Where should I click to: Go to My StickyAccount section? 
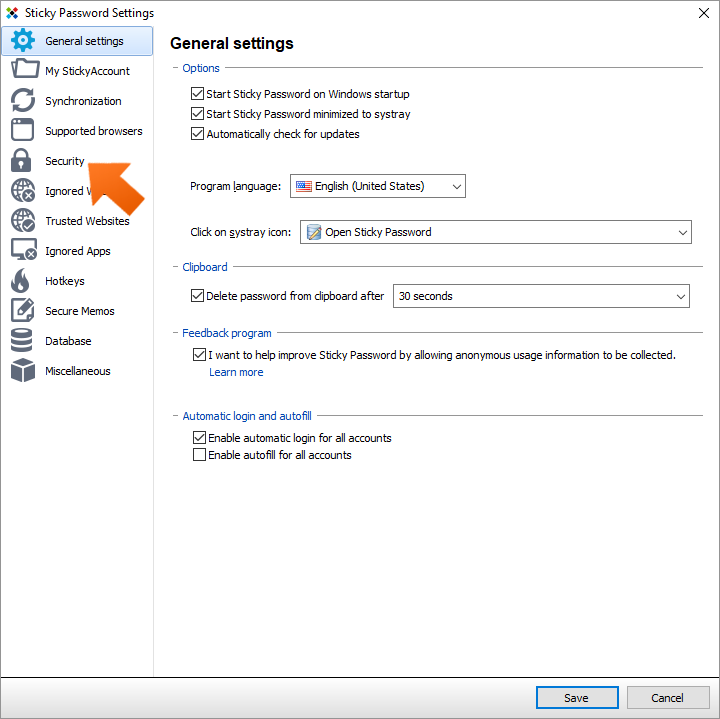click(x=77, y=71)
